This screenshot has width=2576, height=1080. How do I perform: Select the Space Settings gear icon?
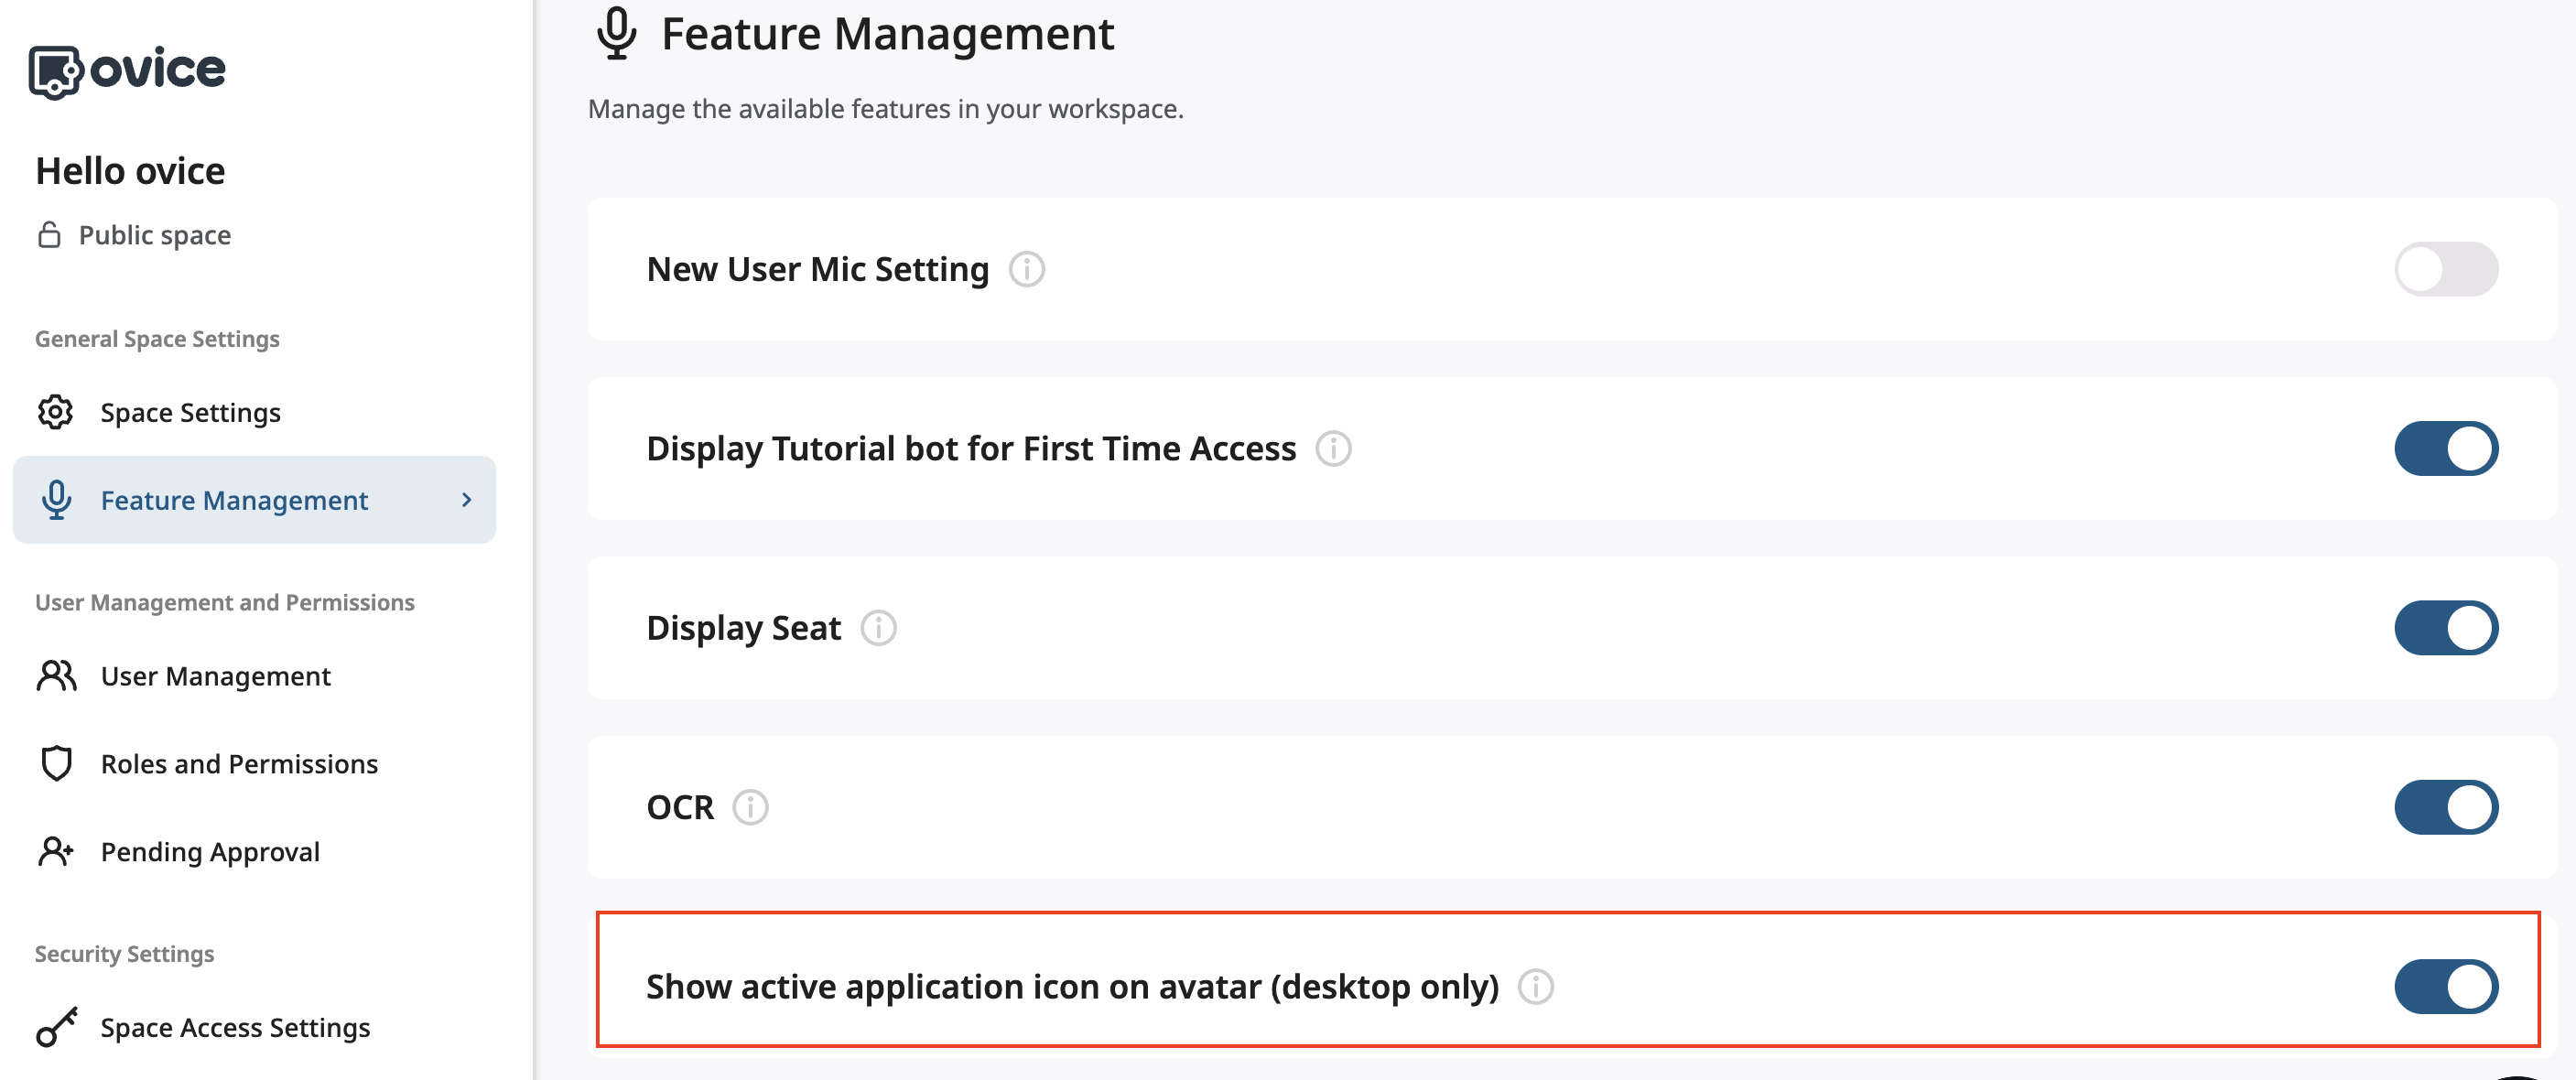pyautogui.click(x=56, y=412)
